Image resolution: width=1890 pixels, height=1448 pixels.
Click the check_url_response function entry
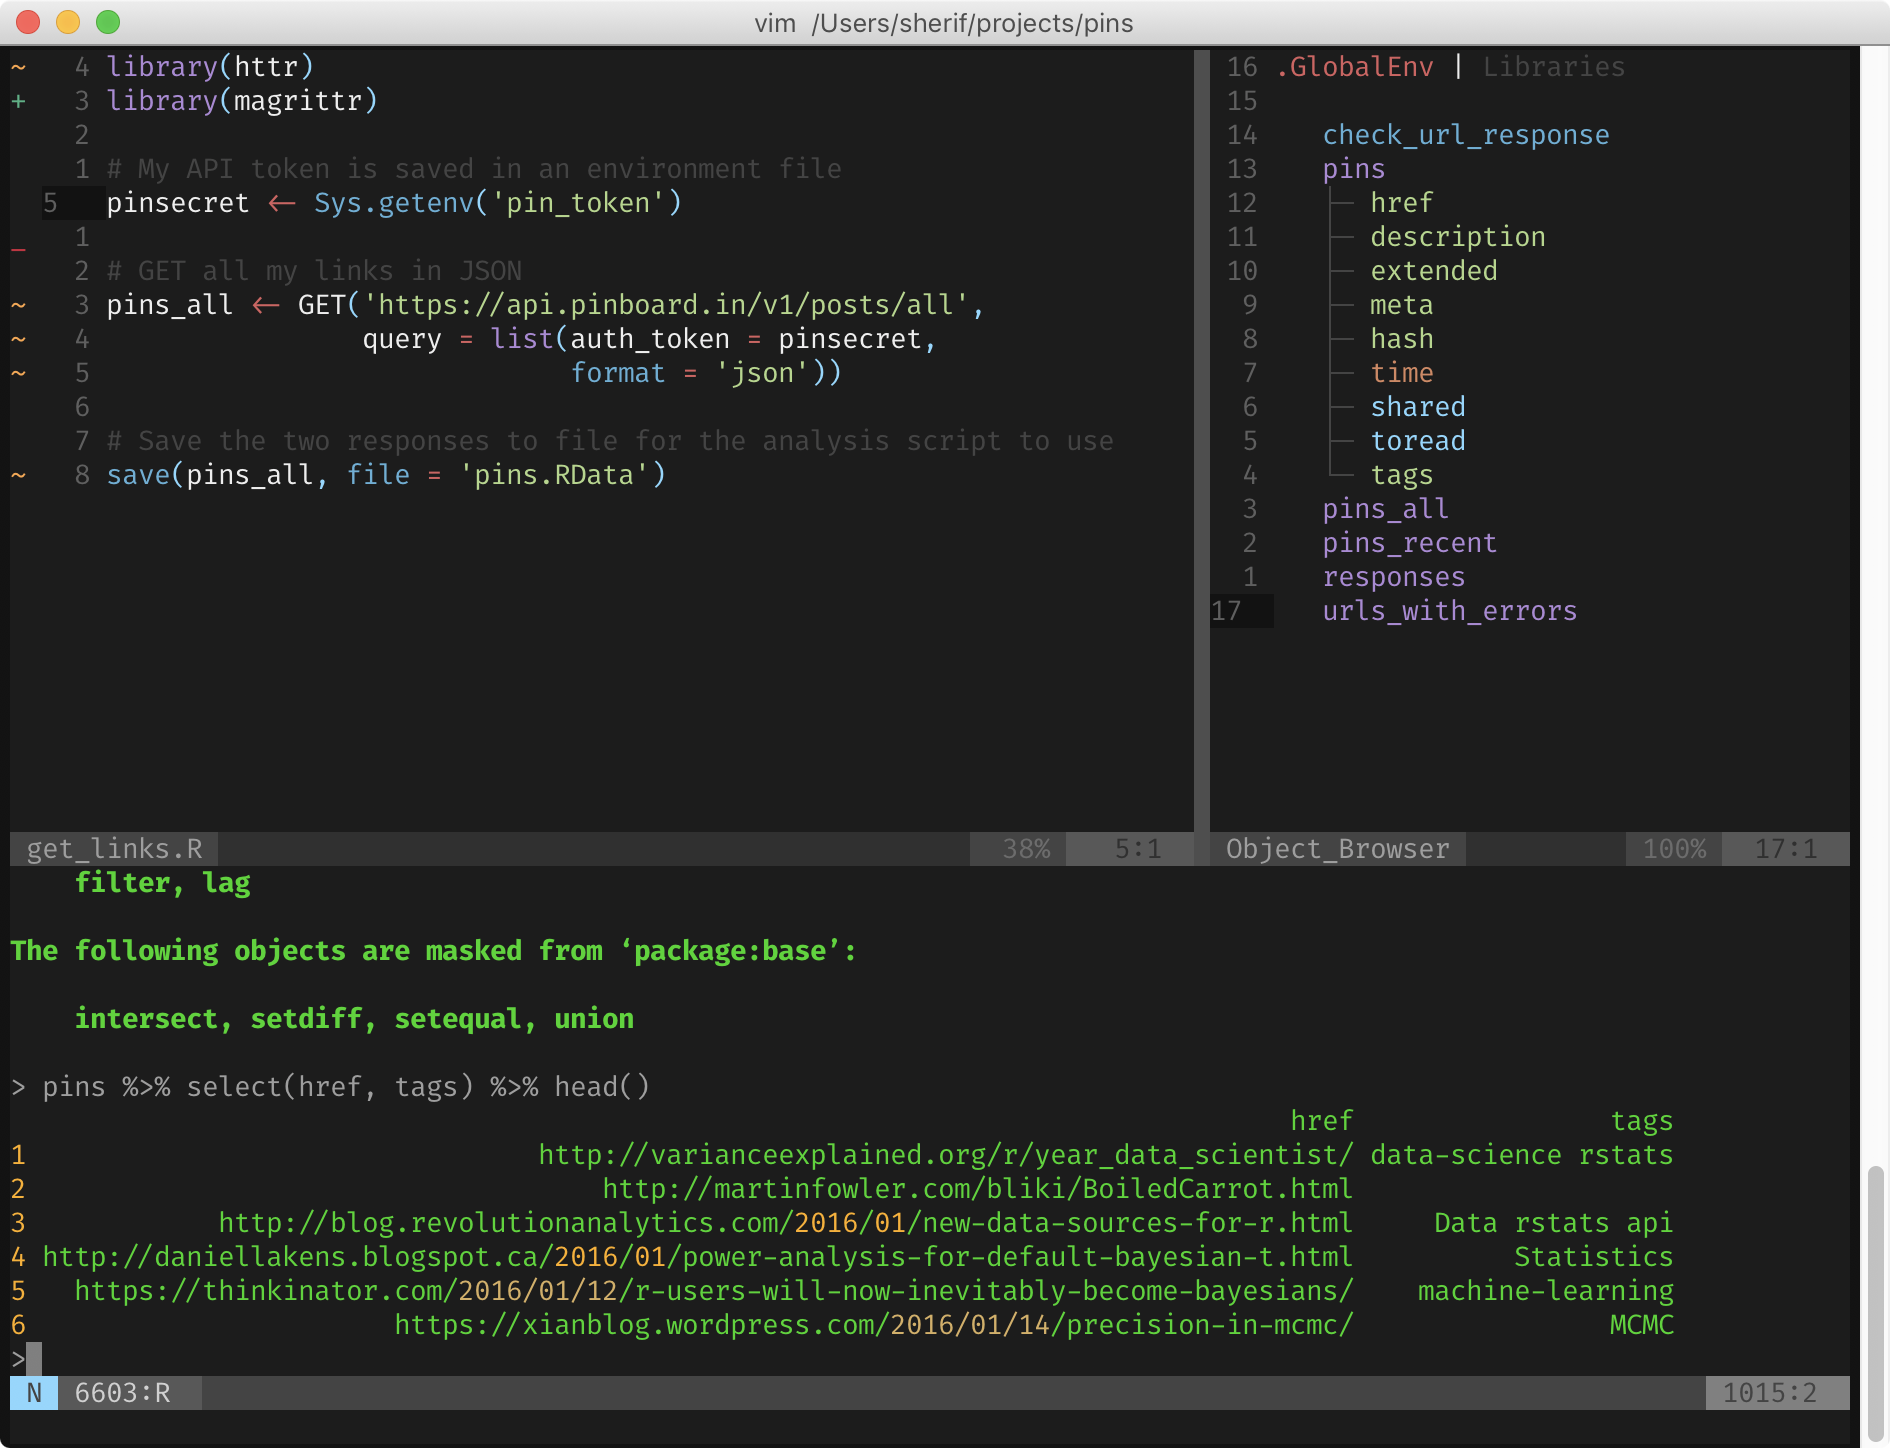click(1465, 135)
